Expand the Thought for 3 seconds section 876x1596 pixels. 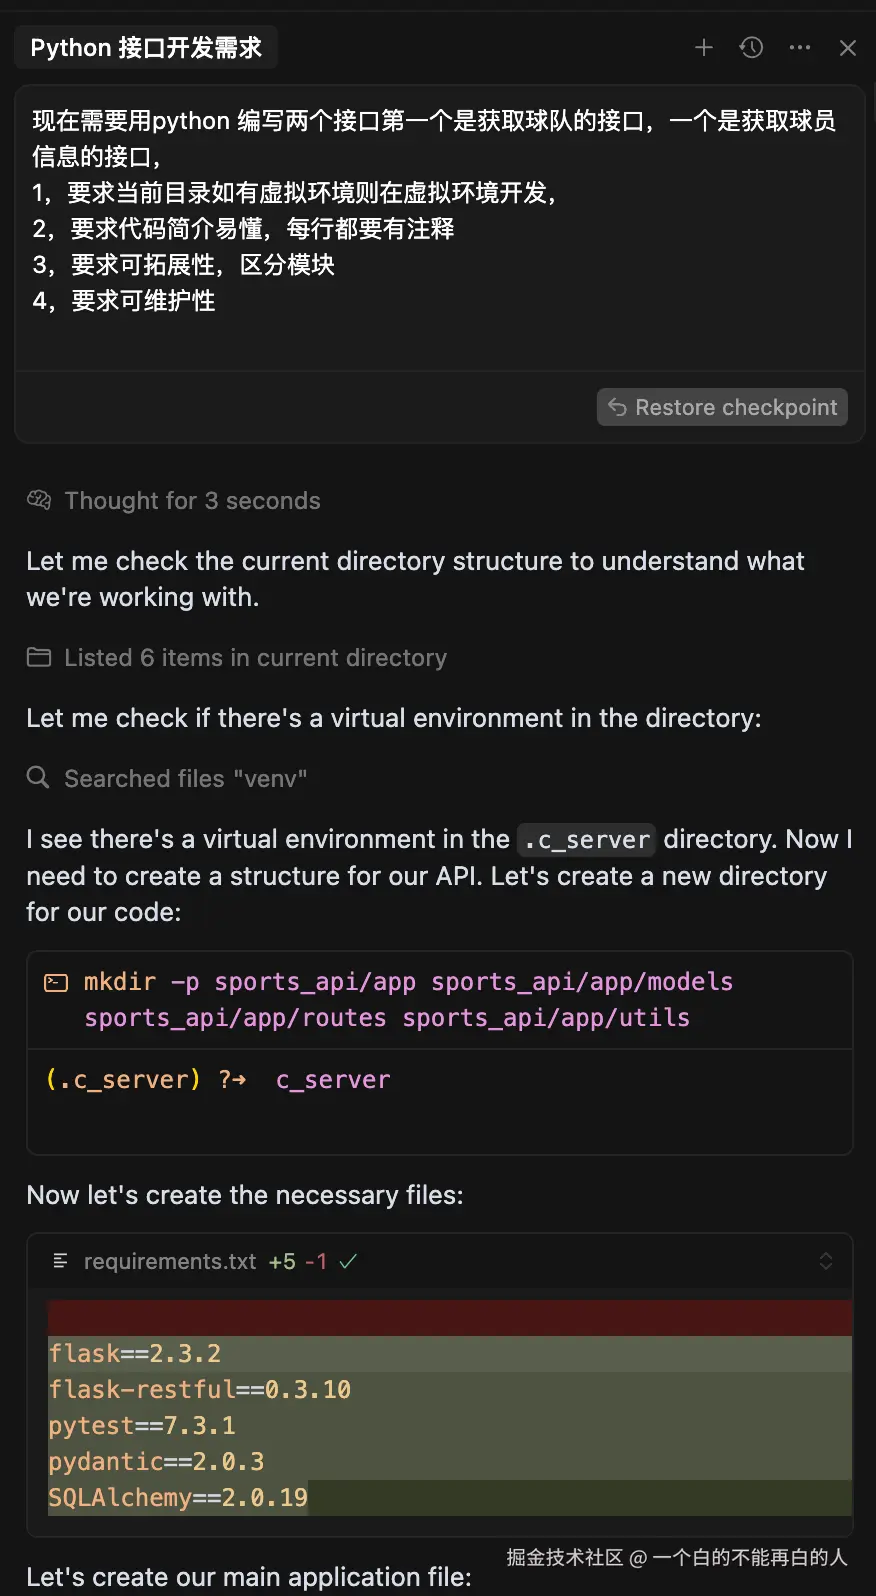(192, 501)
